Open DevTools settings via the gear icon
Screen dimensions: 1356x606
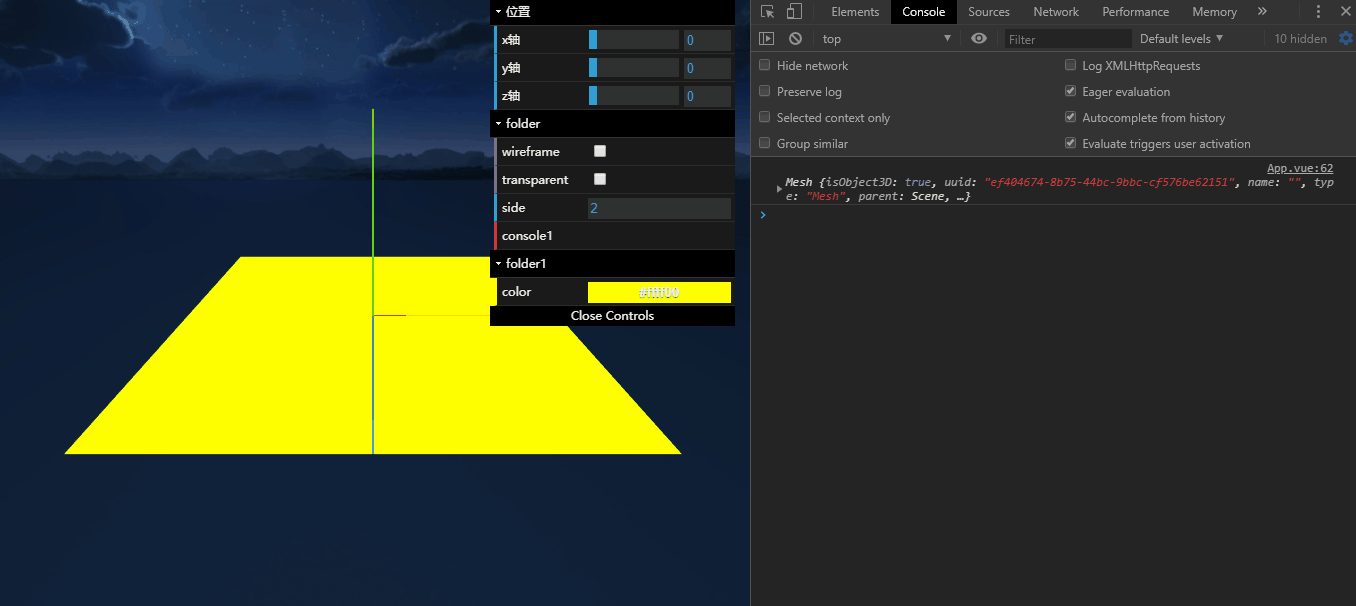pos(1345,38)
